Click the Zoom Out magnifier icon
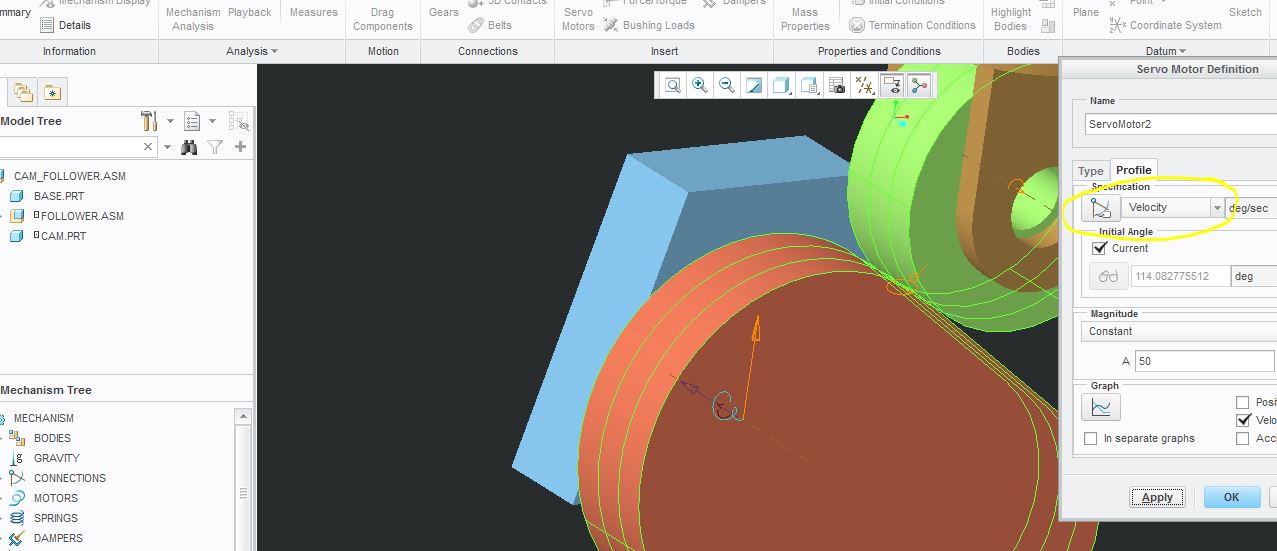1277x551 pixels. pyautogui.click(x=727, y=86)
